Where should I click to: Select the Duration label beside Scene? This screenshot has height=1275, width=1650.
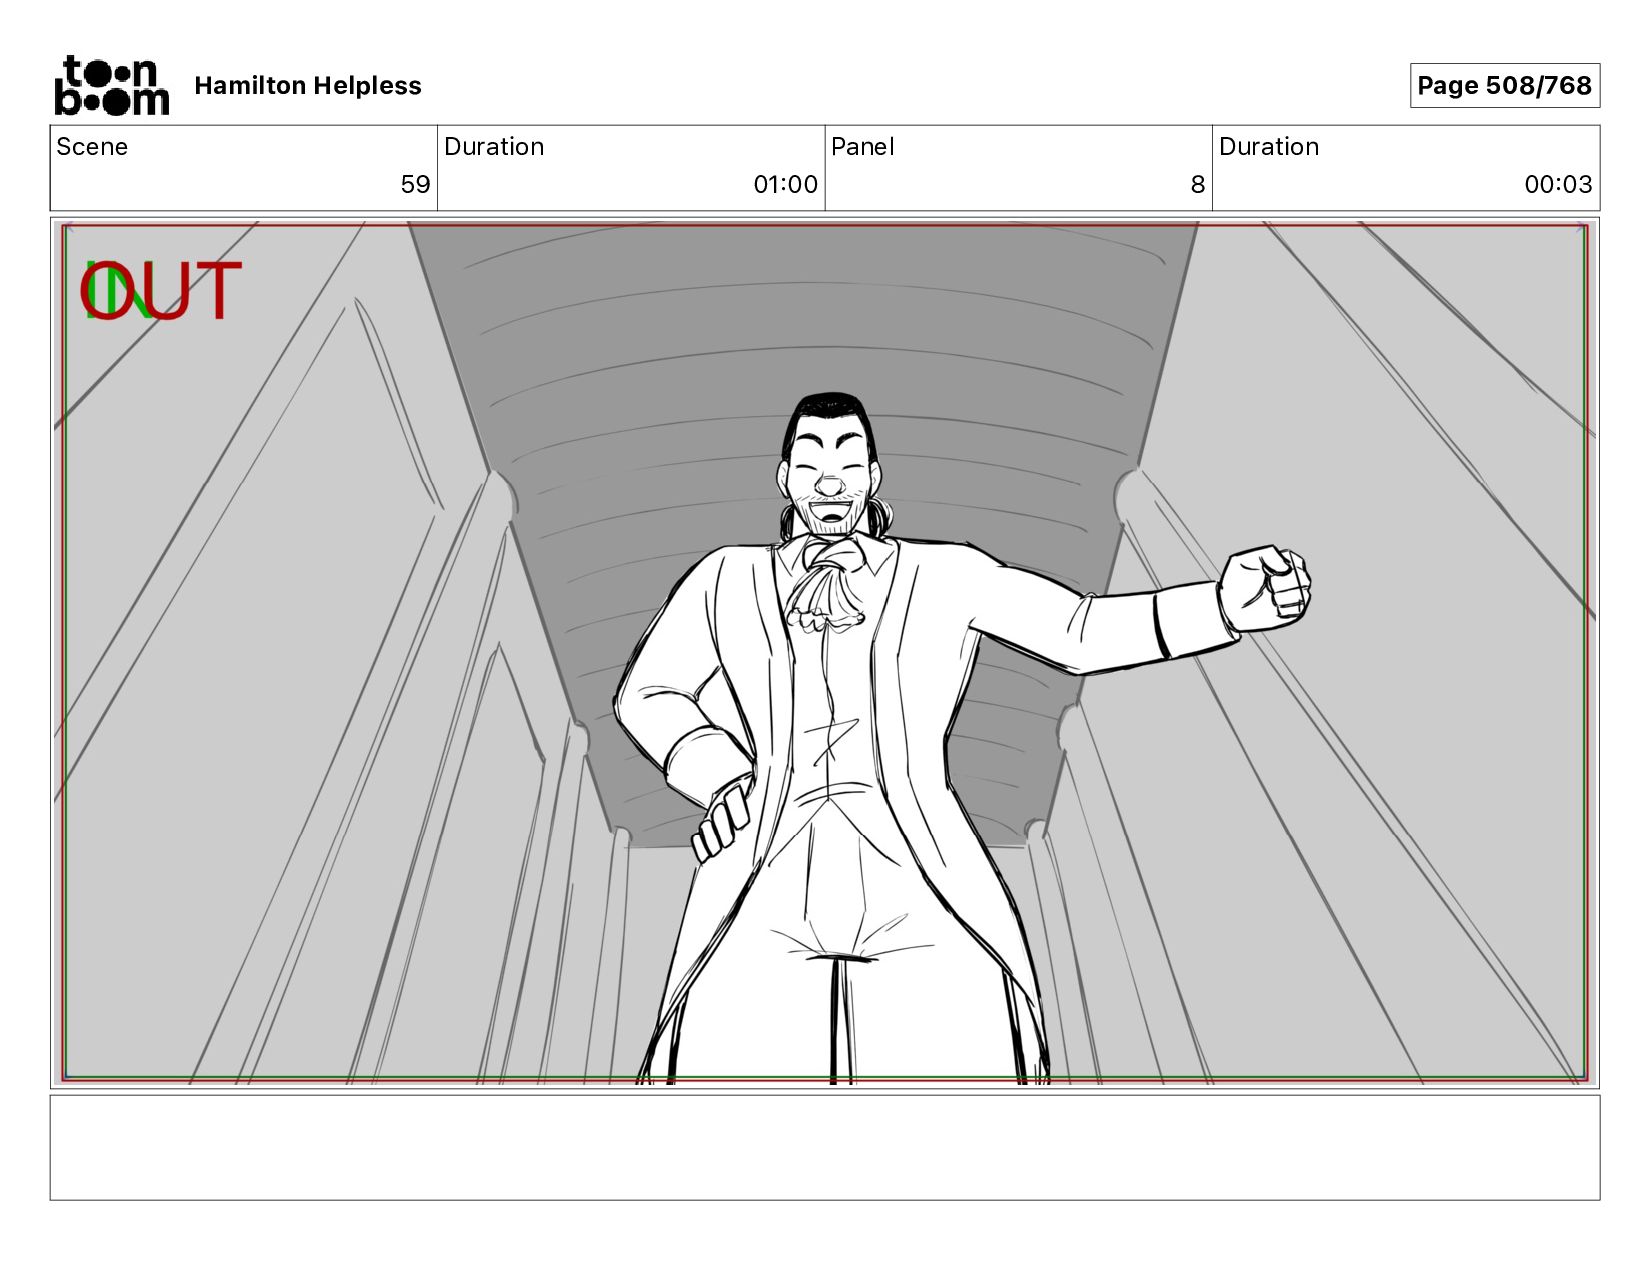494,147
